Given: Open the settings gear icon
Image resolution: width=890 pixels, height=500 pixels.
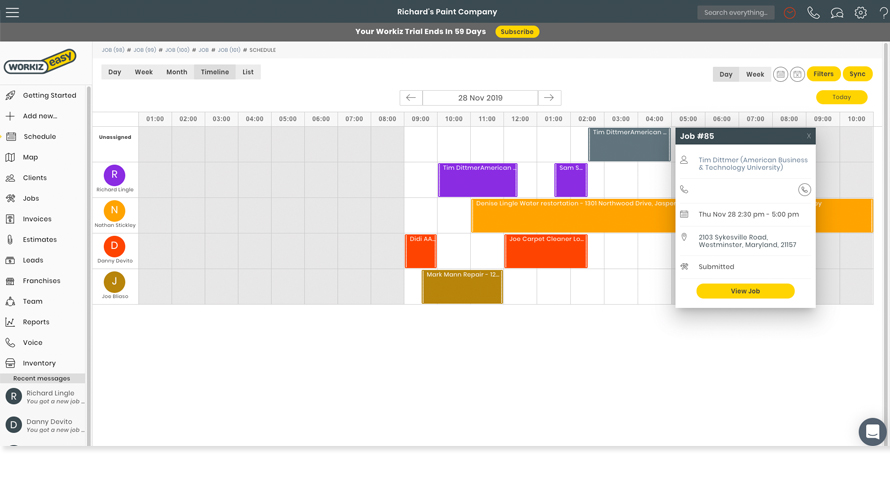Looking at the screenshot, I should click(x=860, y=12).
